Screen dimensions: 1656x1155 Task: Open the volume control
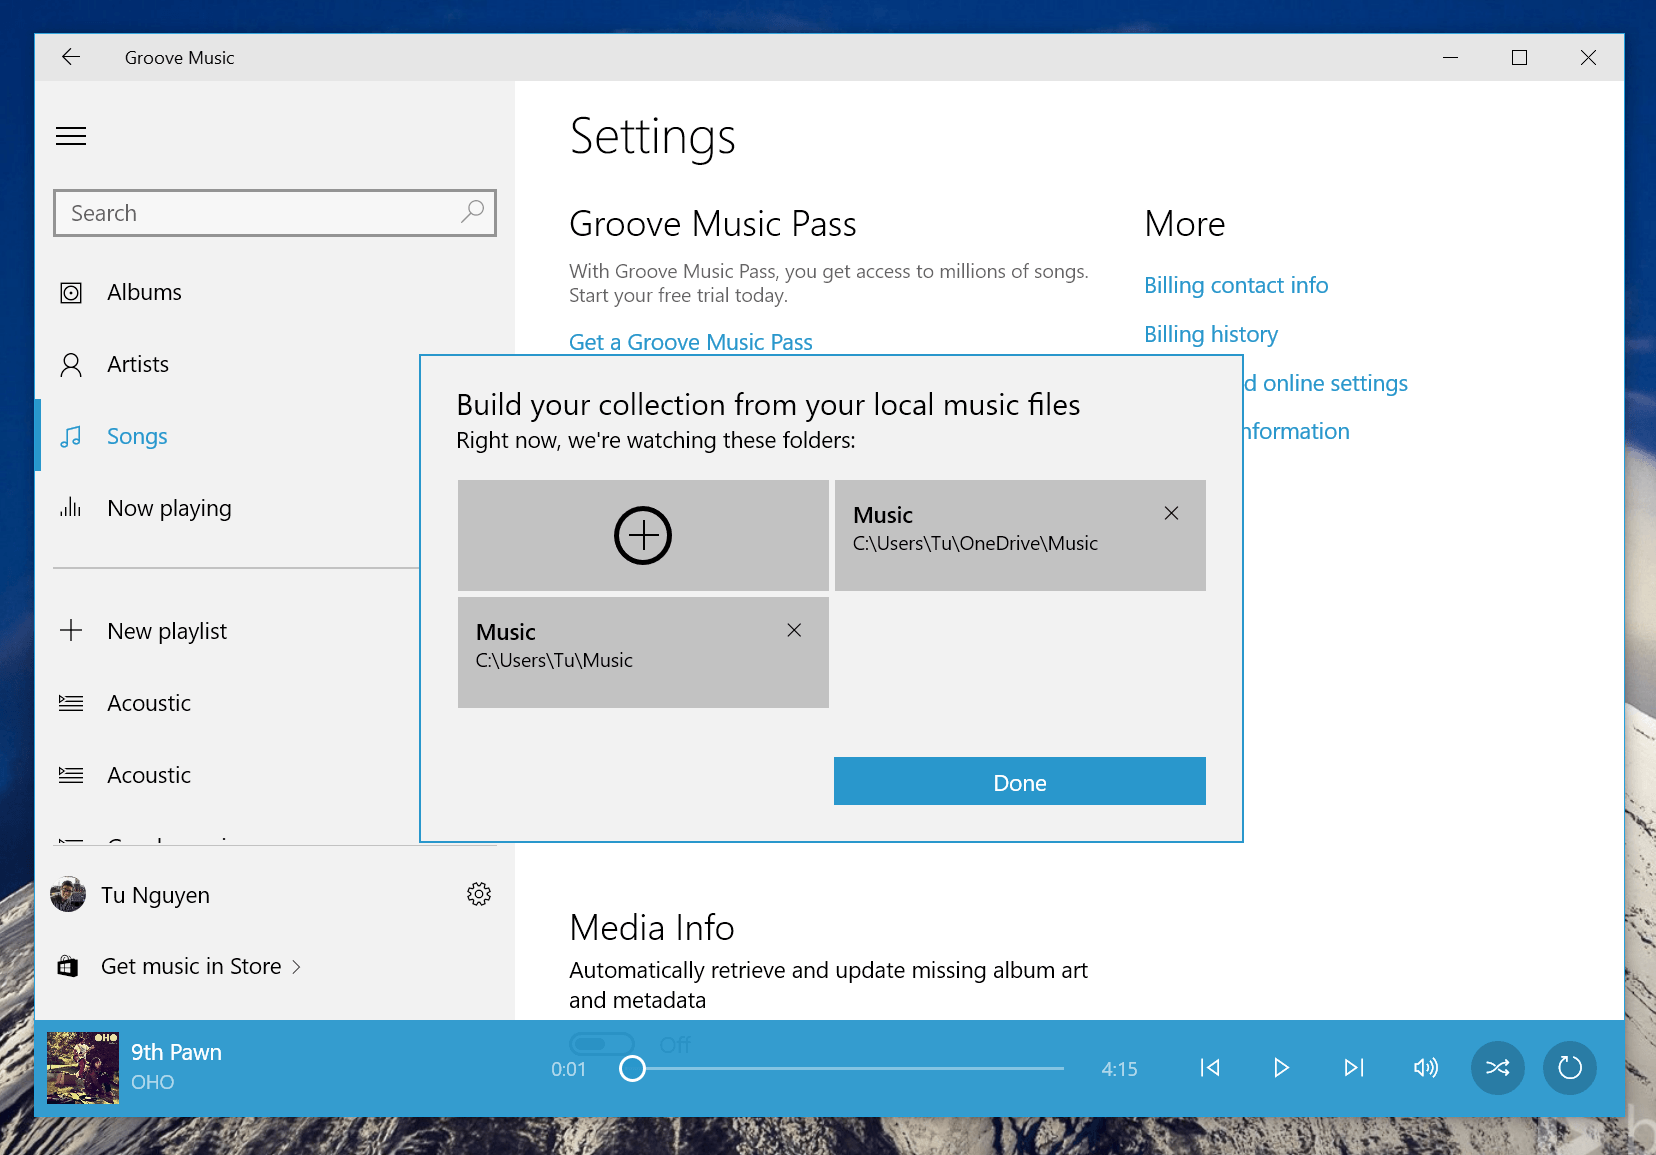click(1425, 1068)
